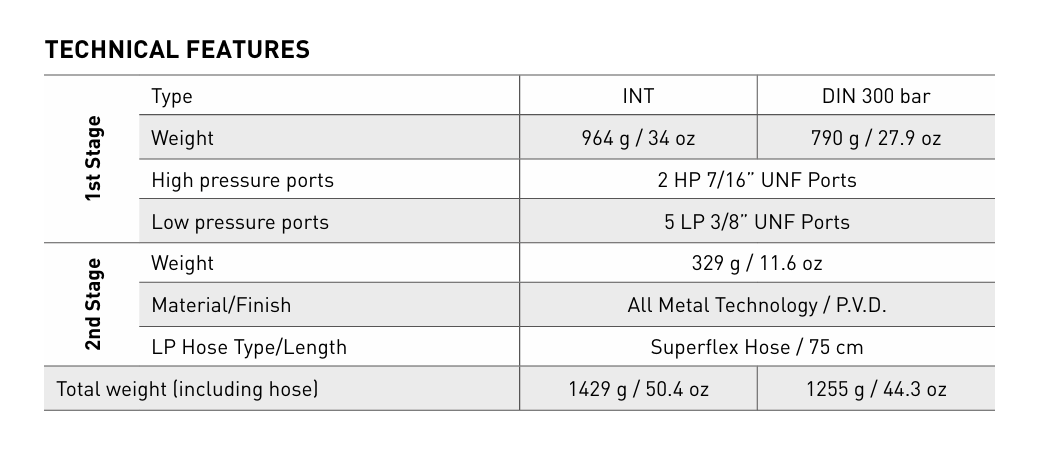Select the 1255 g / 44.3 oz total
The image size is (1046, 450).
click(875, 389)
